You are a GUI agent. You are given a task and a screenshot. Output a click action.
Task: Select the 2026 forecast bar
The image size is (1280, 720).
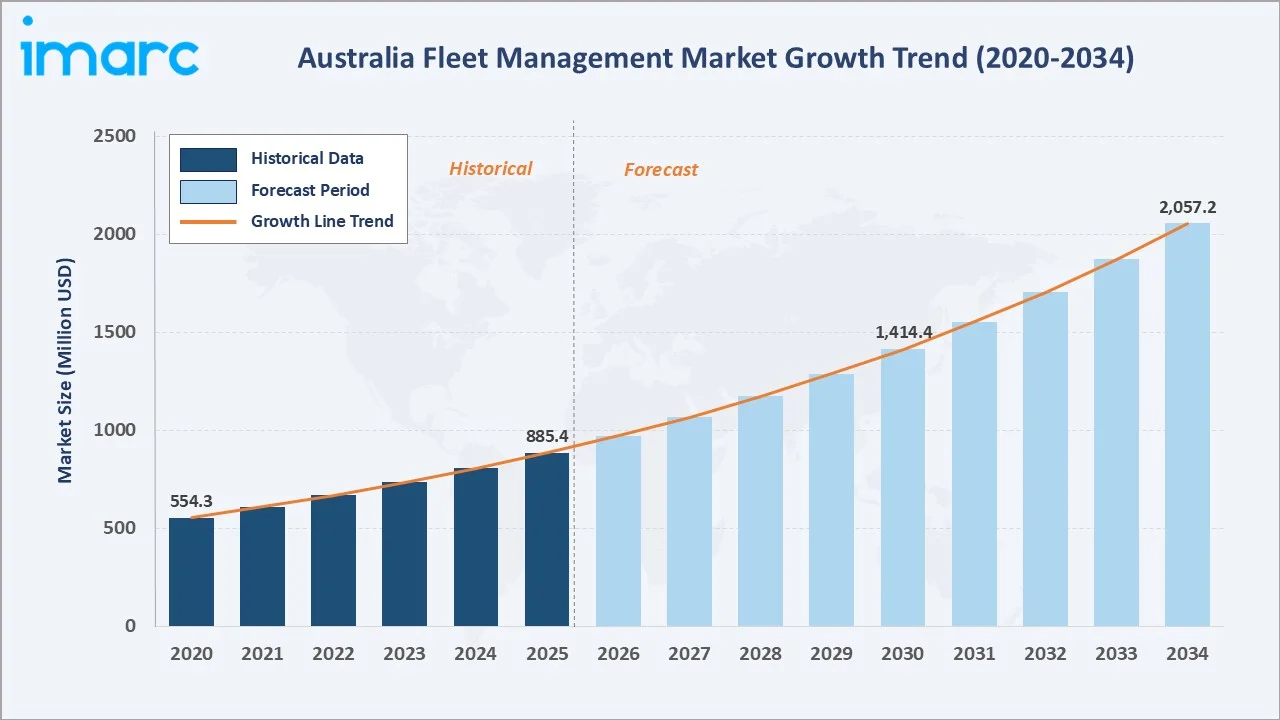click(x=618, y=531)
